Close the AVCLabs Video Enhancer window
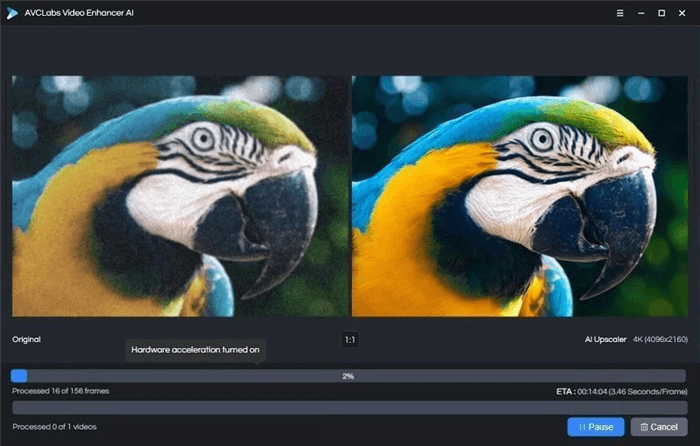Image resolution: width=700 pixels, height=446 pixels. tap(685, 13)
